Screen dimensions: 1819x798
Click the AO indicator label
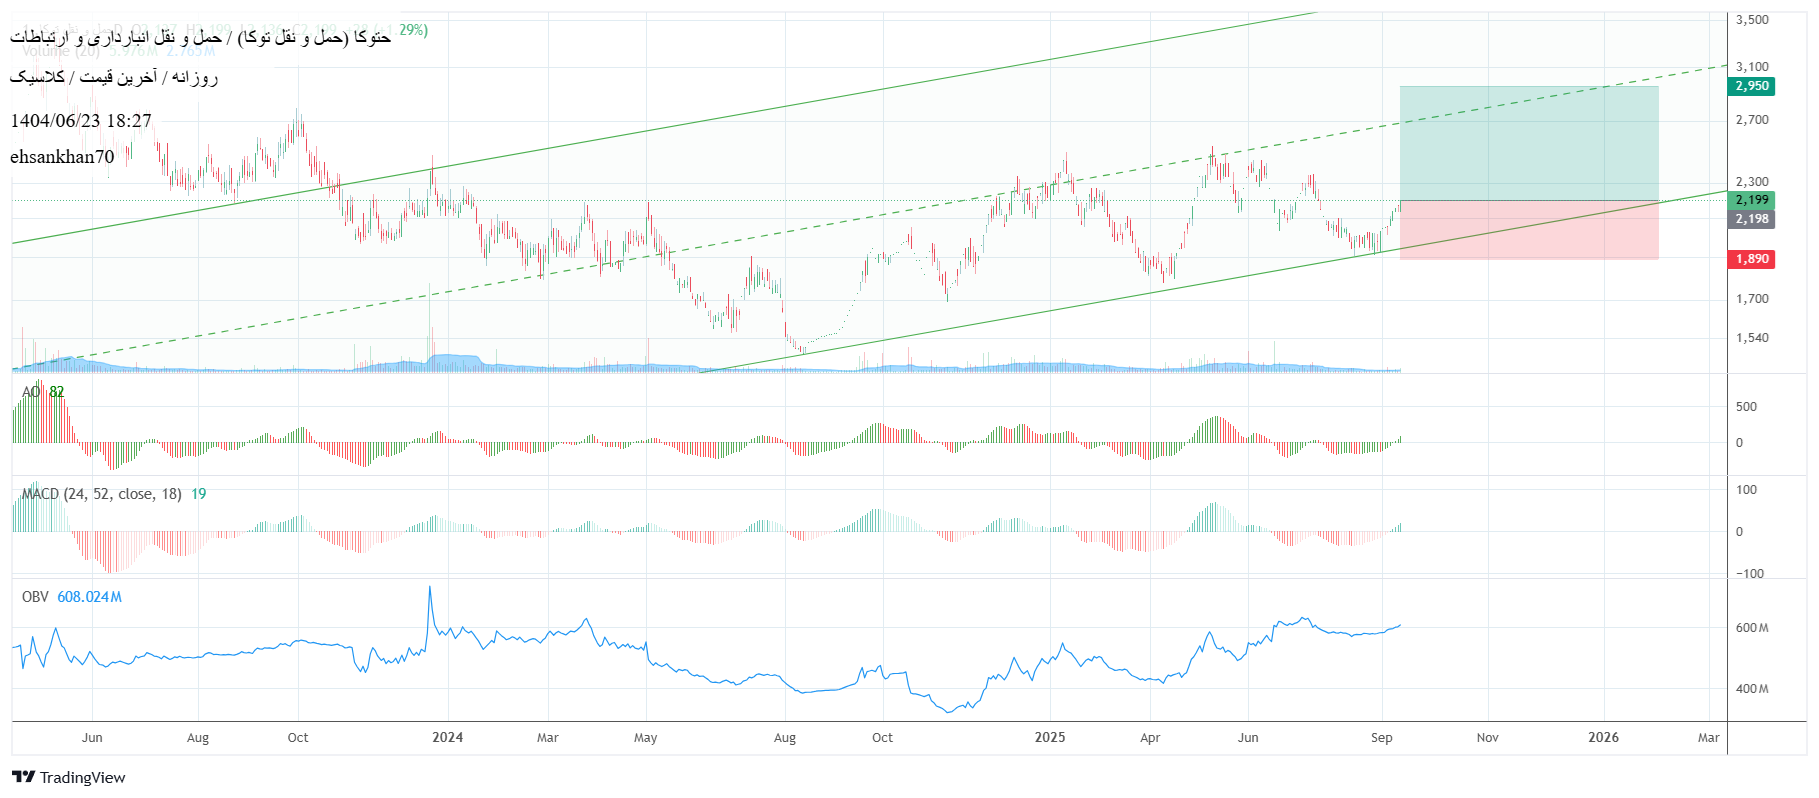(31, 392)
